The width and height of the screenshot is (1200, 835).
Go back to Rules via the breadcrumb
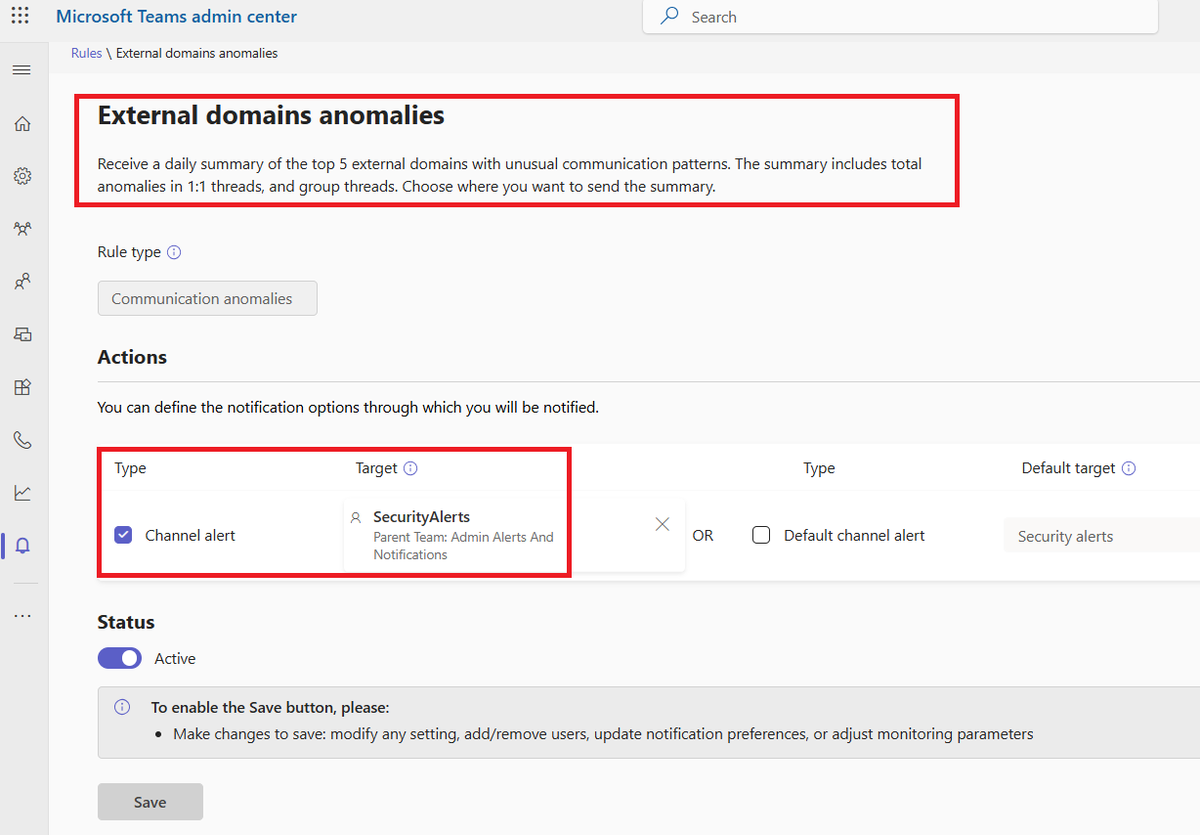click(x=86, y=53)
